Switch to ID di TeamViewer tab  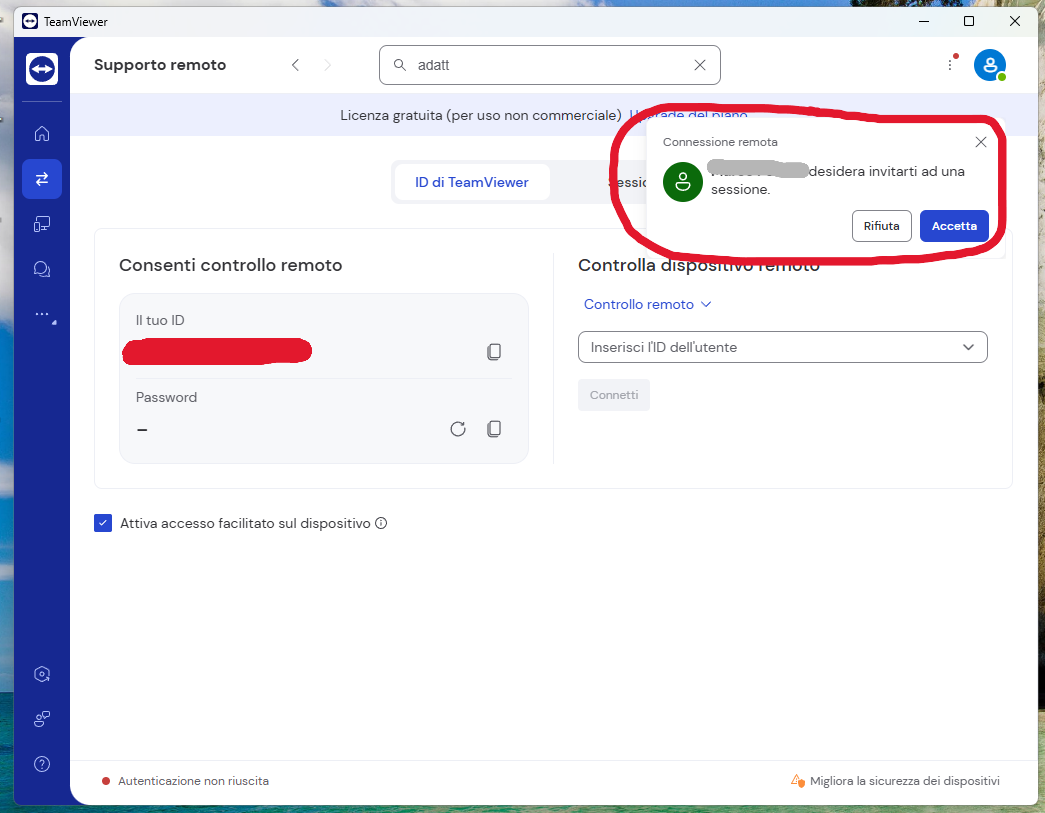point(472,182)
